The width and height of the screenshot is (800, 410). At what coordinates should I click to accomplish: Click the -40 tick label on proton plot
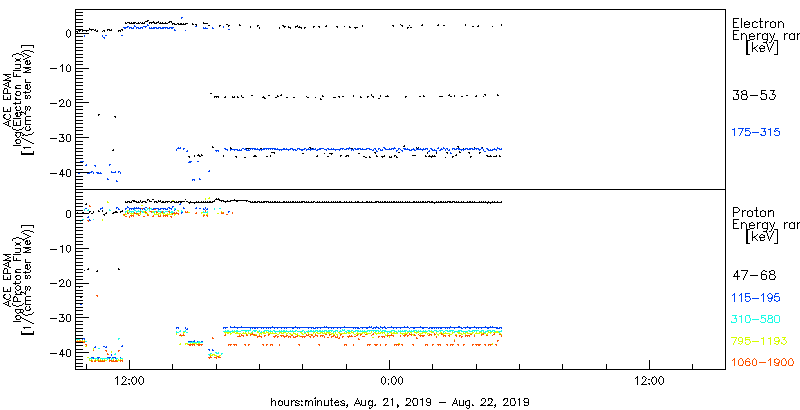point(63,352)
